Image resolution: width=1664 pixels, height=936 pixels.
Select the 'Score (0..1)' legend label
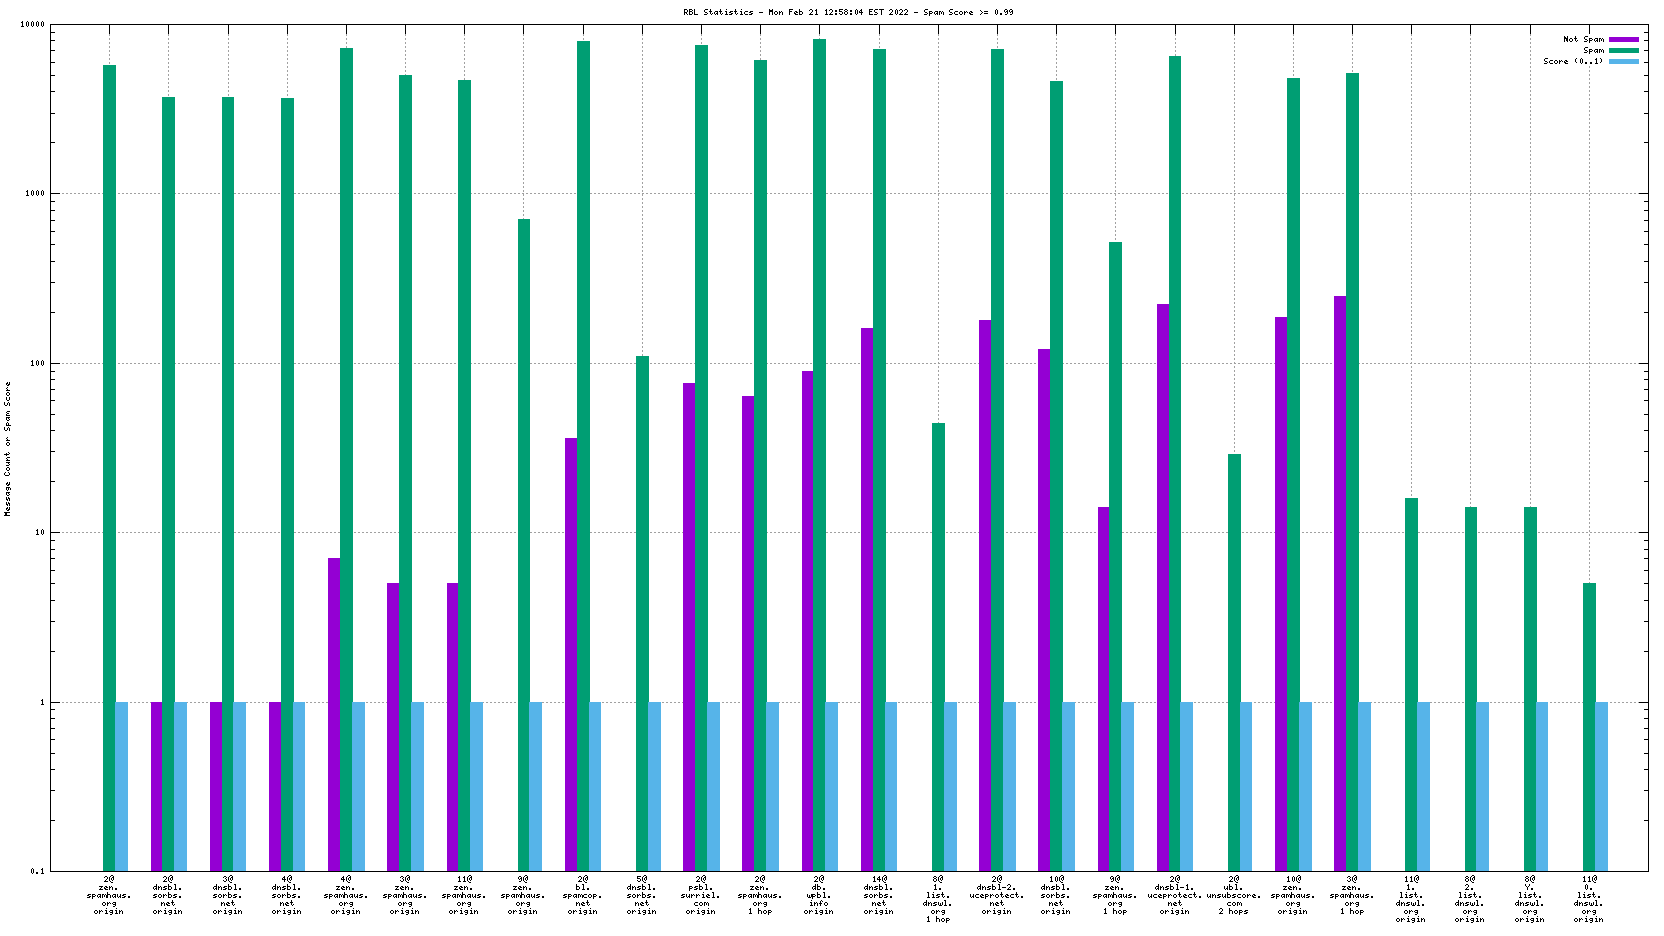point(1572,61)
